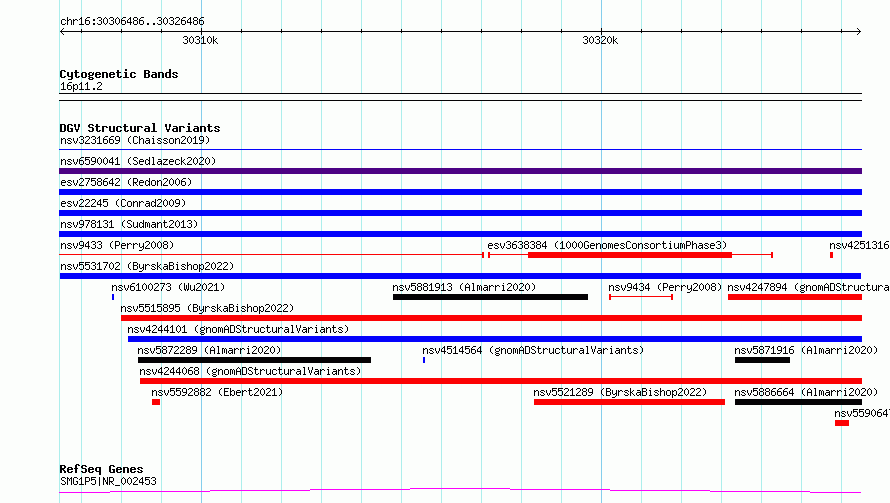
Task: Click the Cytogenetic Bands track title
Action: pos(119,74)
